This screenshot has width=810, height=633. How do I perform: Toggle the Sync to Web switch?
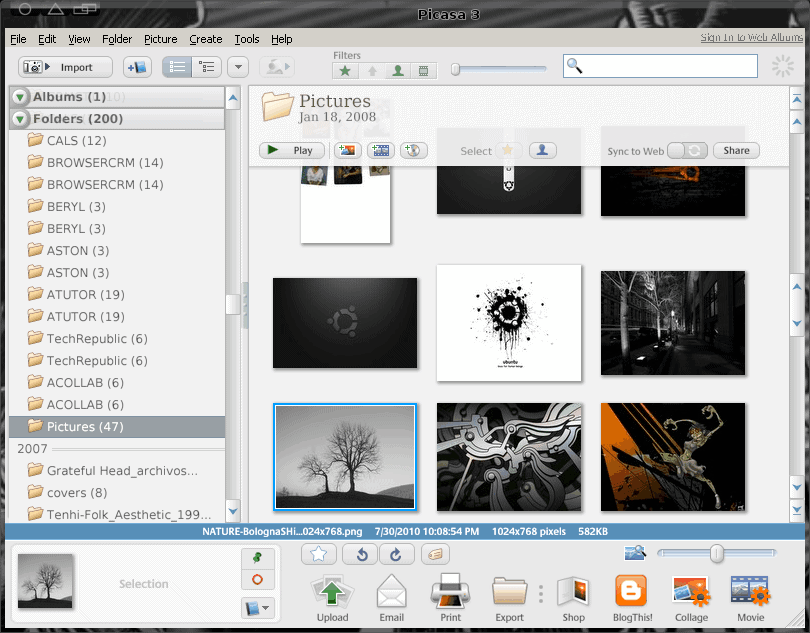pos(687,150)
